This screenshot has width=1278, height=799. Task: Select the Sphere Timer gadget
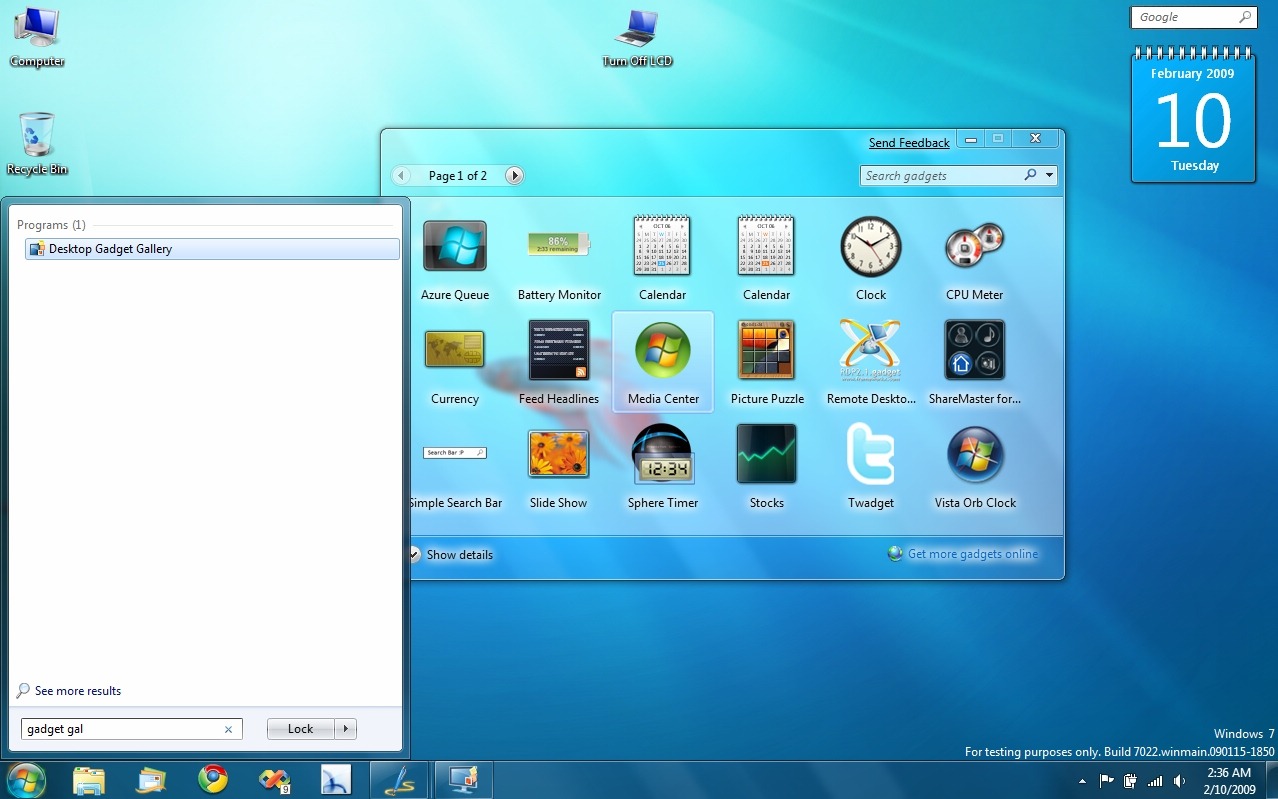[x=663, y=455]
